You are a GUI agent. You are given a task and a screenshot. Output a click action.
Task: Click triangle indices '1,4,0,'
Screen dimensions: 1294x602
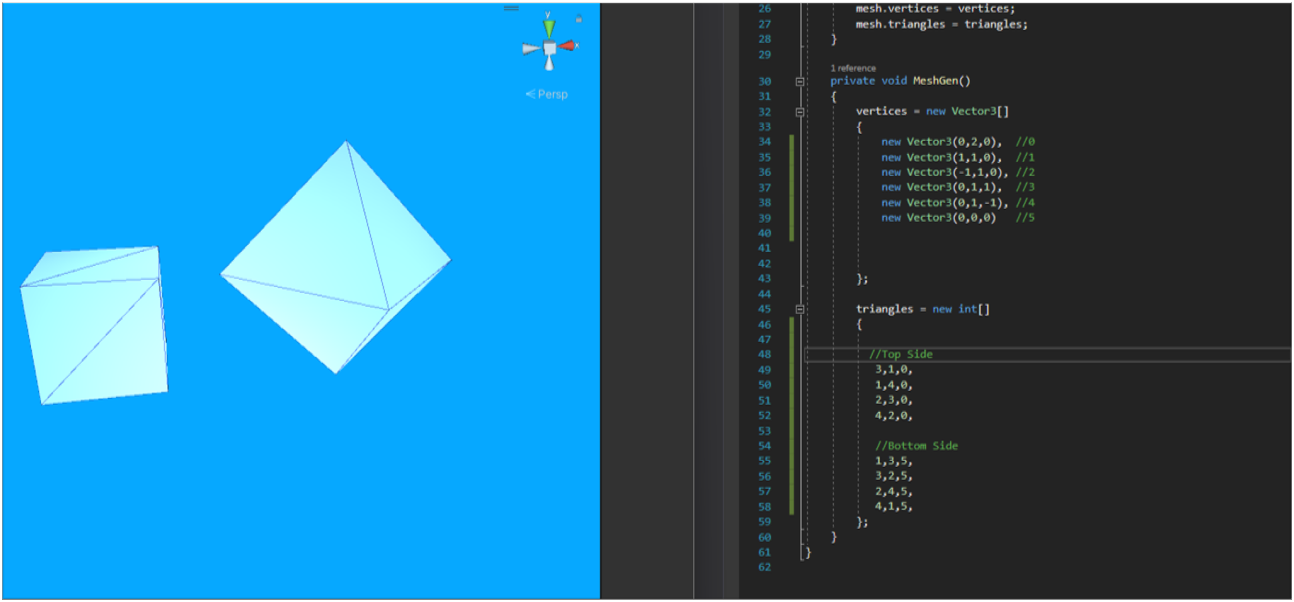point(894,384)
